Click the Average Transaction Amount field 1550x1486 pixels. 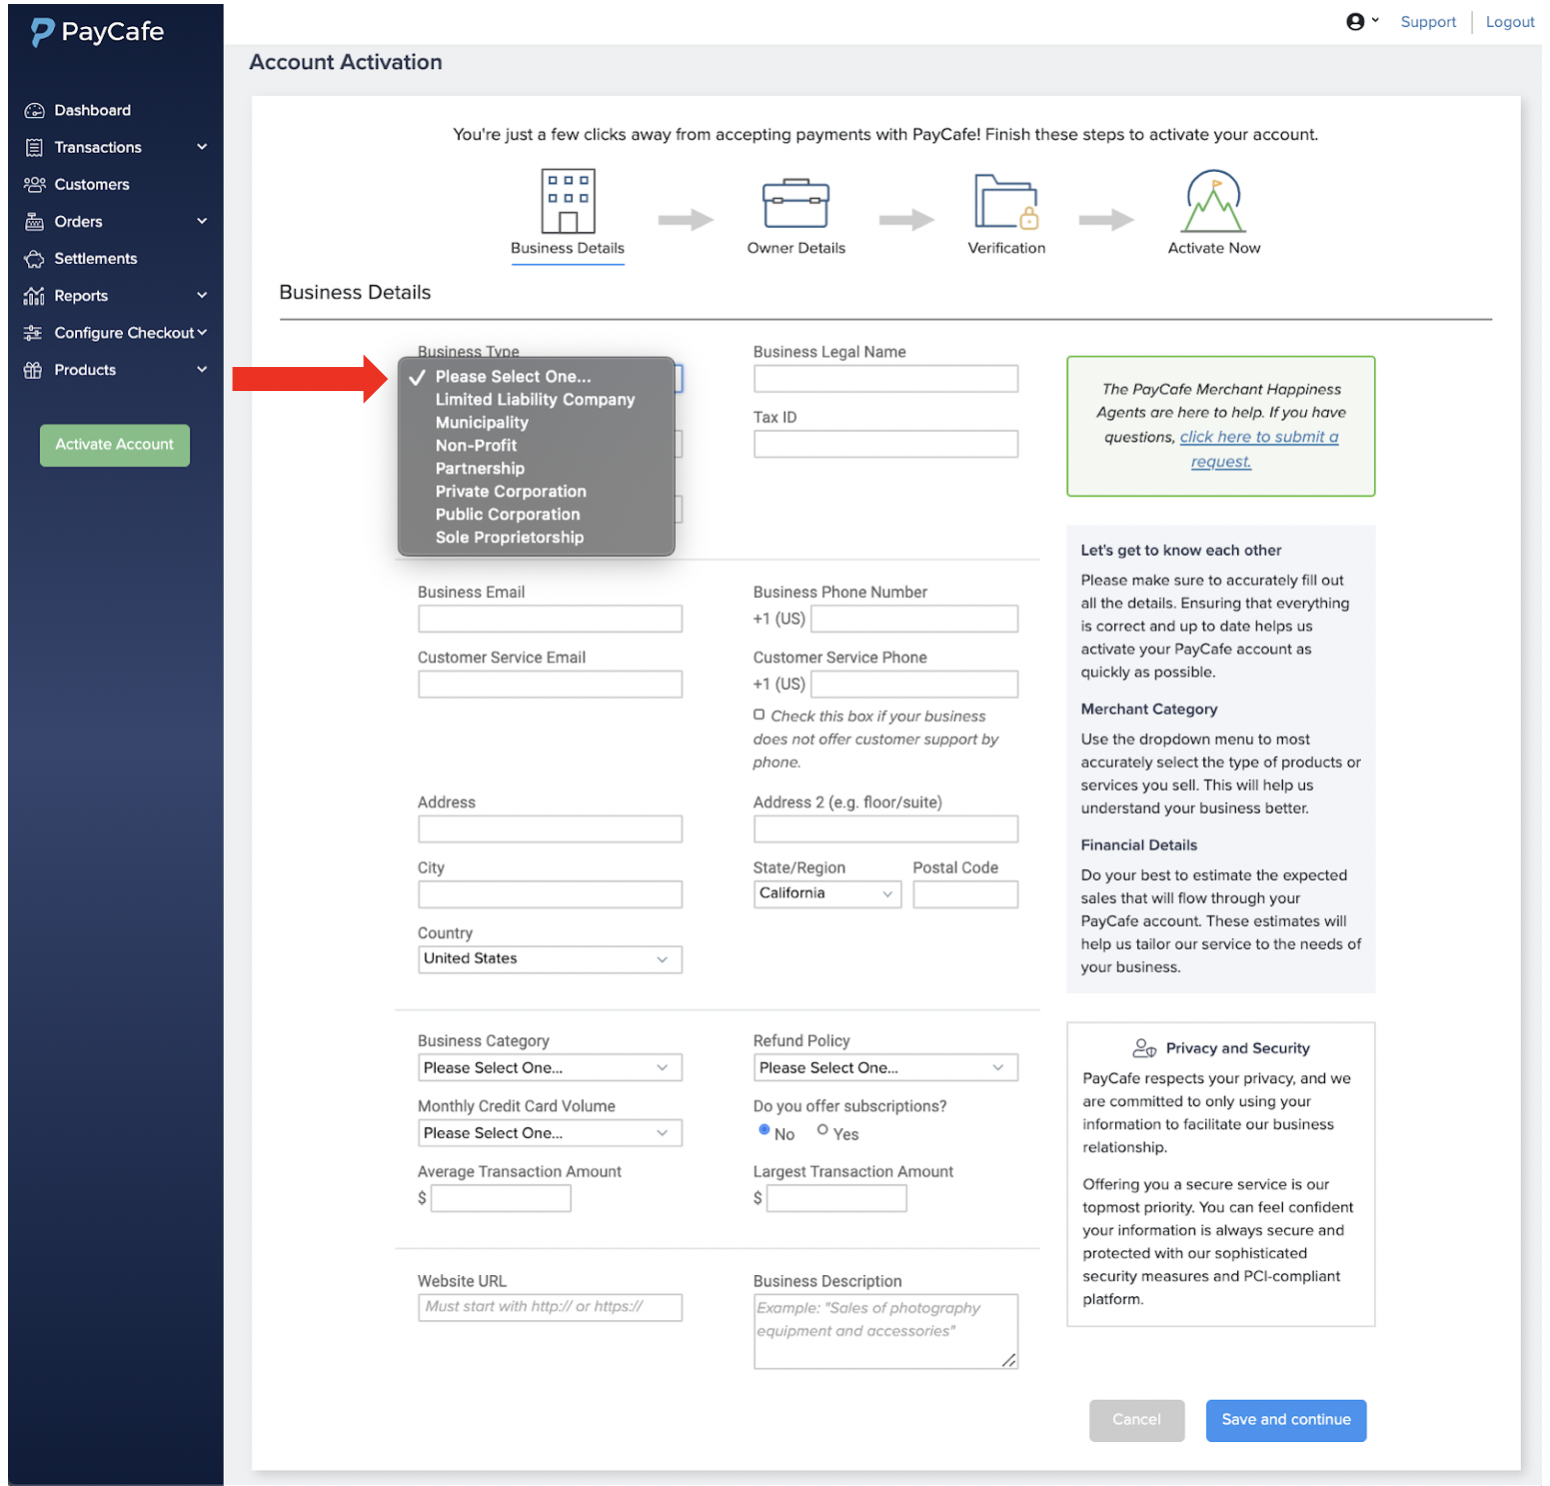(501, 1198)
